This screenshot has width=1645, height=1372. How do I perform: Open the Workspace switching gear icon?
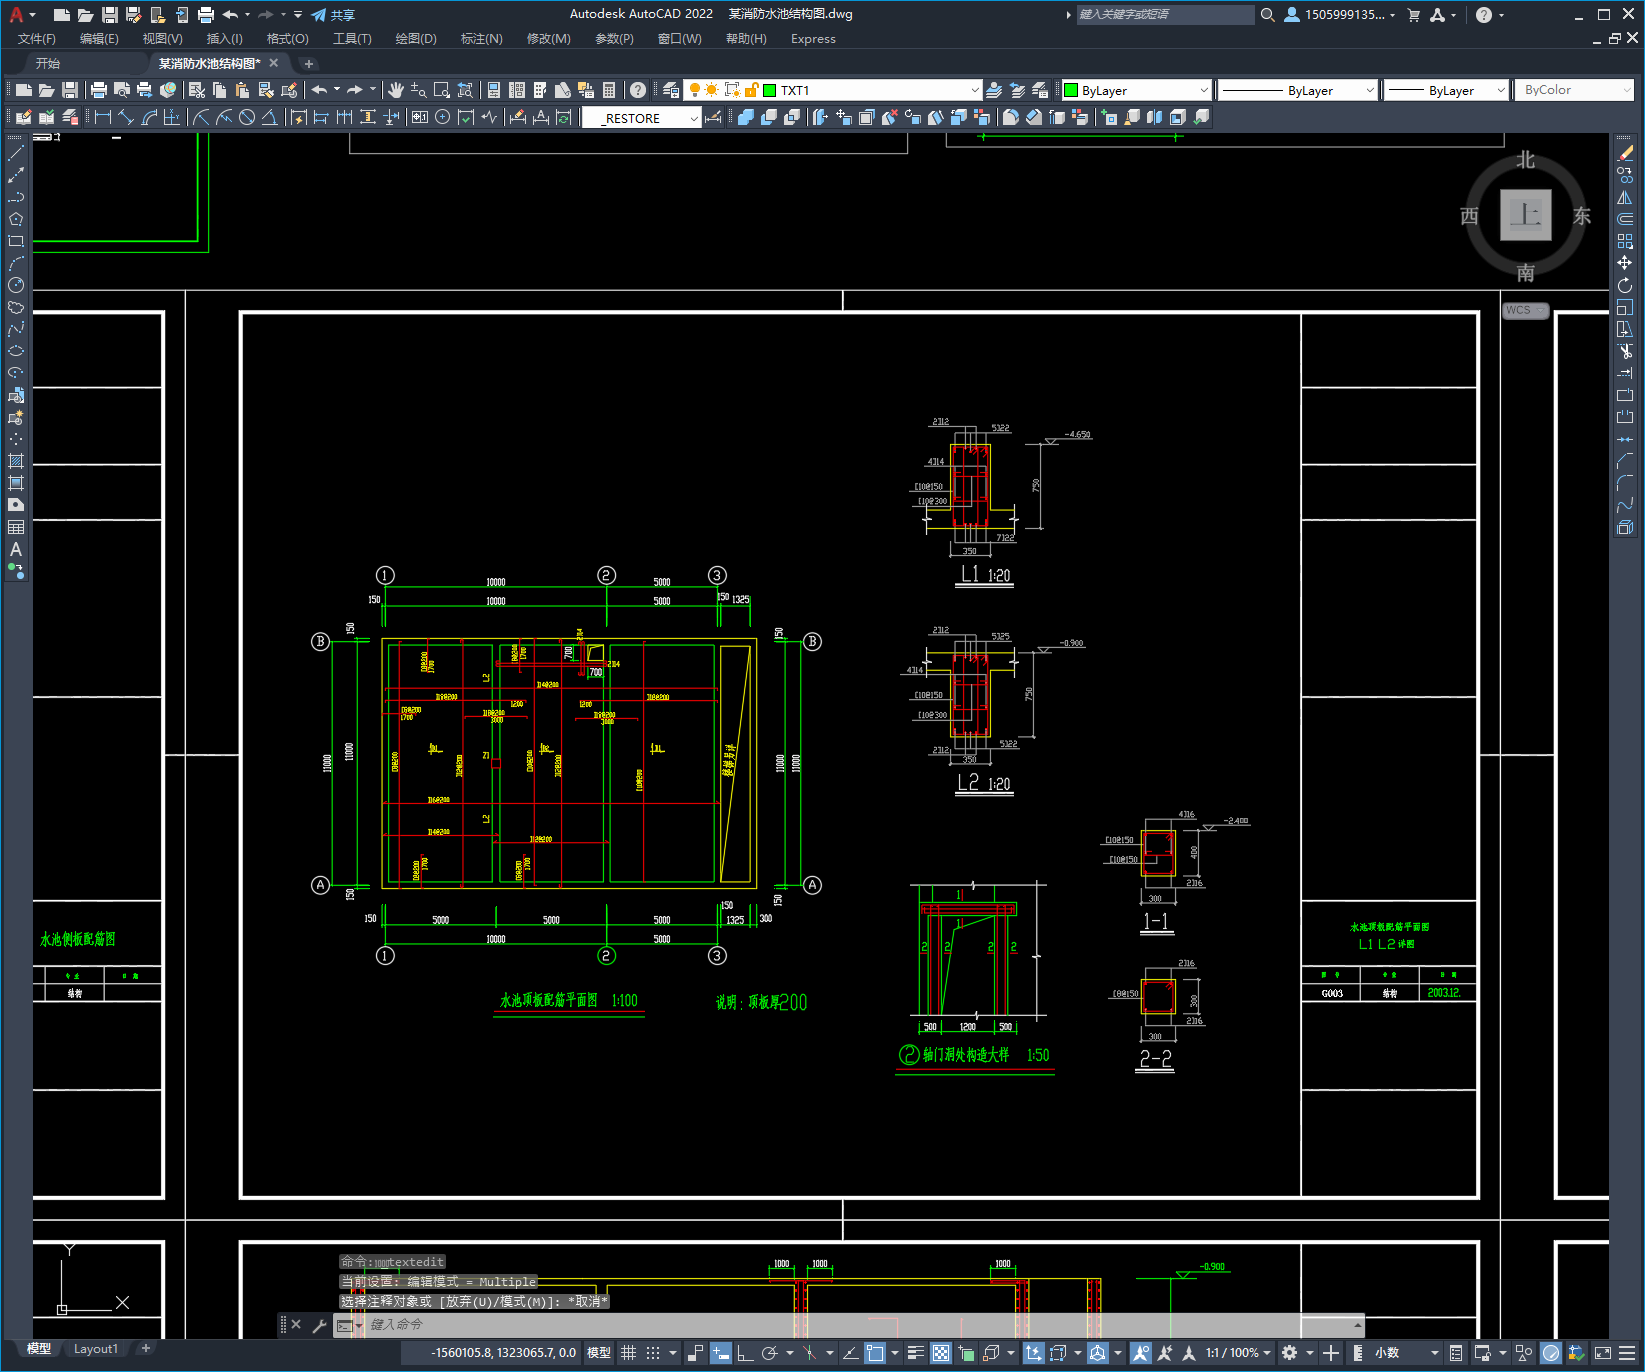1290,1353
